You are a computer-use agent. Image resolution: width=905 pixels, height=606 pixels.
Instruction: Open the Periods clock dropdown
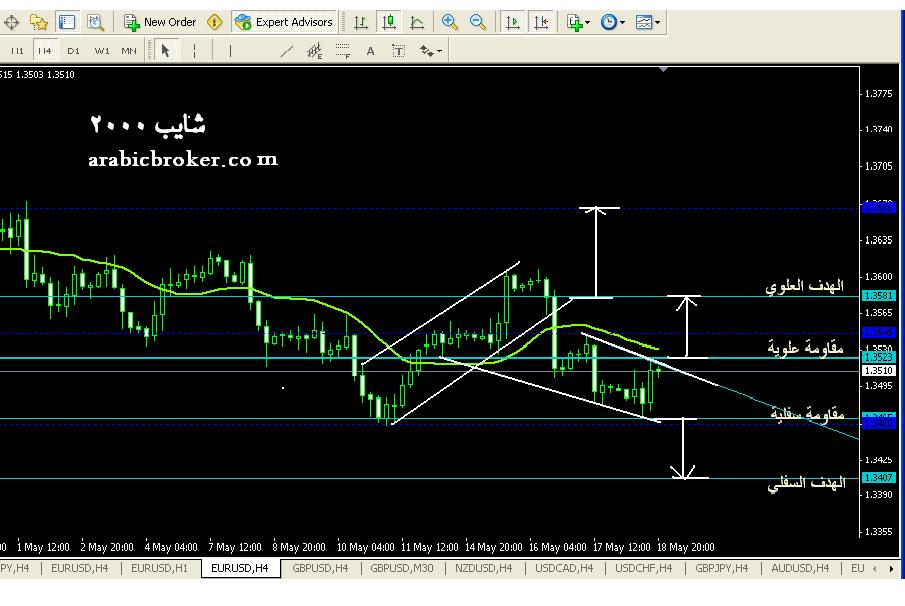click(612, 23)
